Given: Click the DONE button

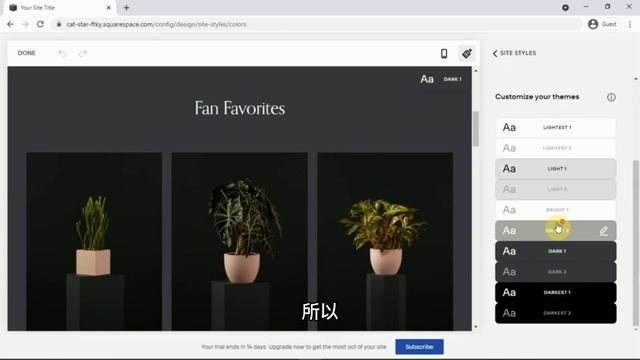Looking at the screenshot, I should tap(27, 53).
